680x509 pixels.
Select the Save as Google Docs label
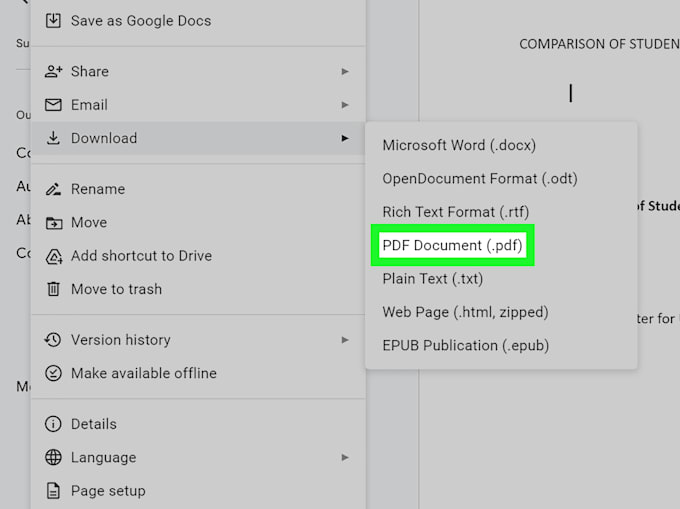(141, 21)
